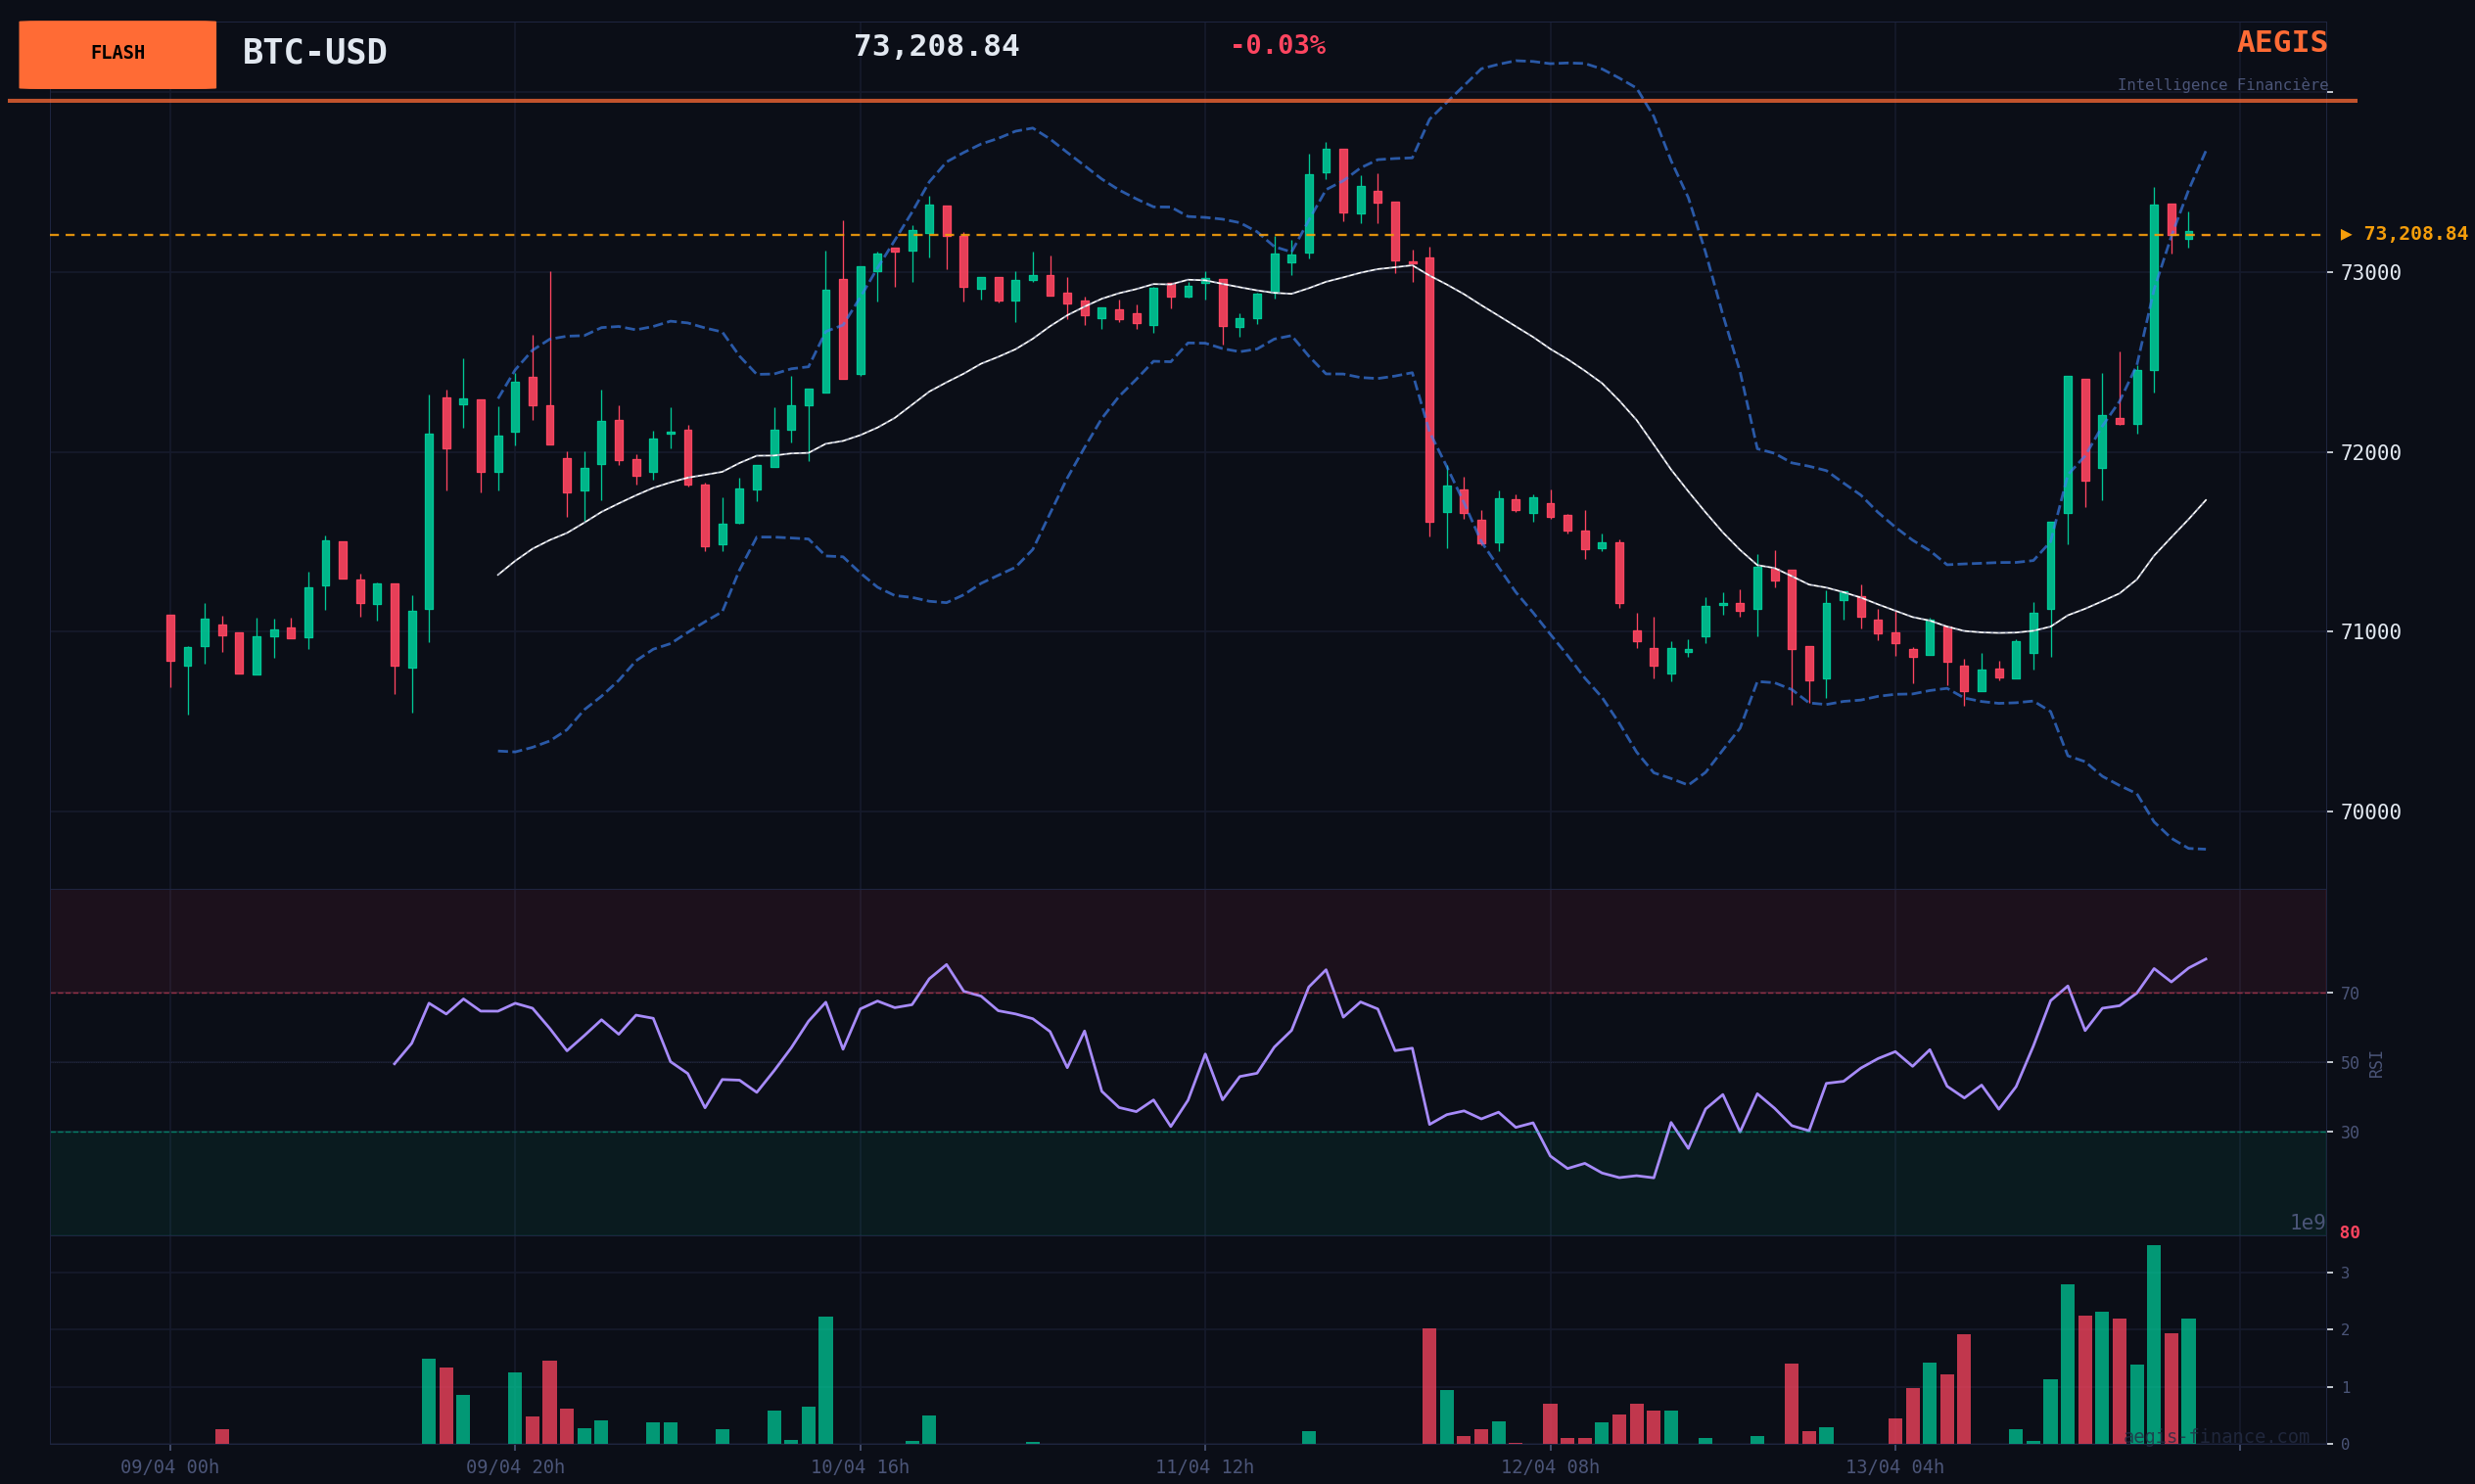Click the 73,208.84 price in header
This screenshot has width=2475, height=1484.
click(936, 46)
